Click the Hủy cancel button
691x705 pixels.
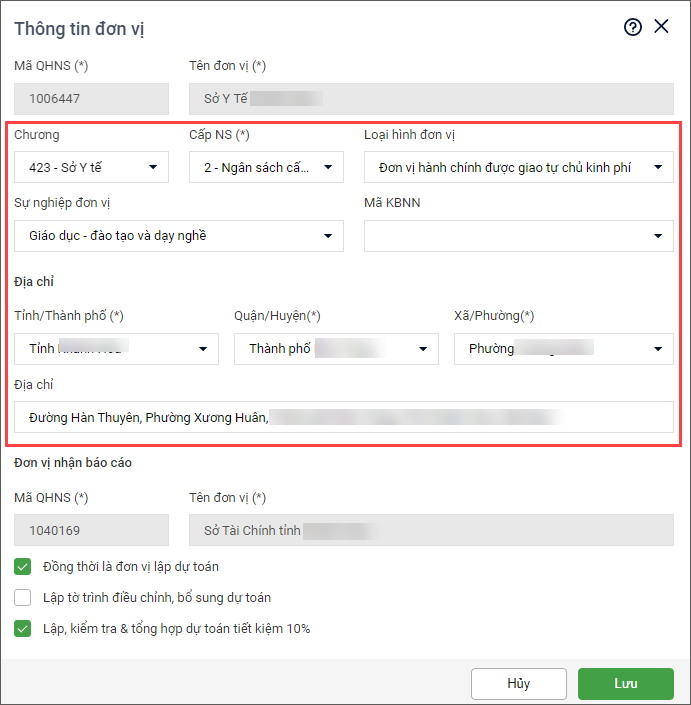(x=518, y=684)
